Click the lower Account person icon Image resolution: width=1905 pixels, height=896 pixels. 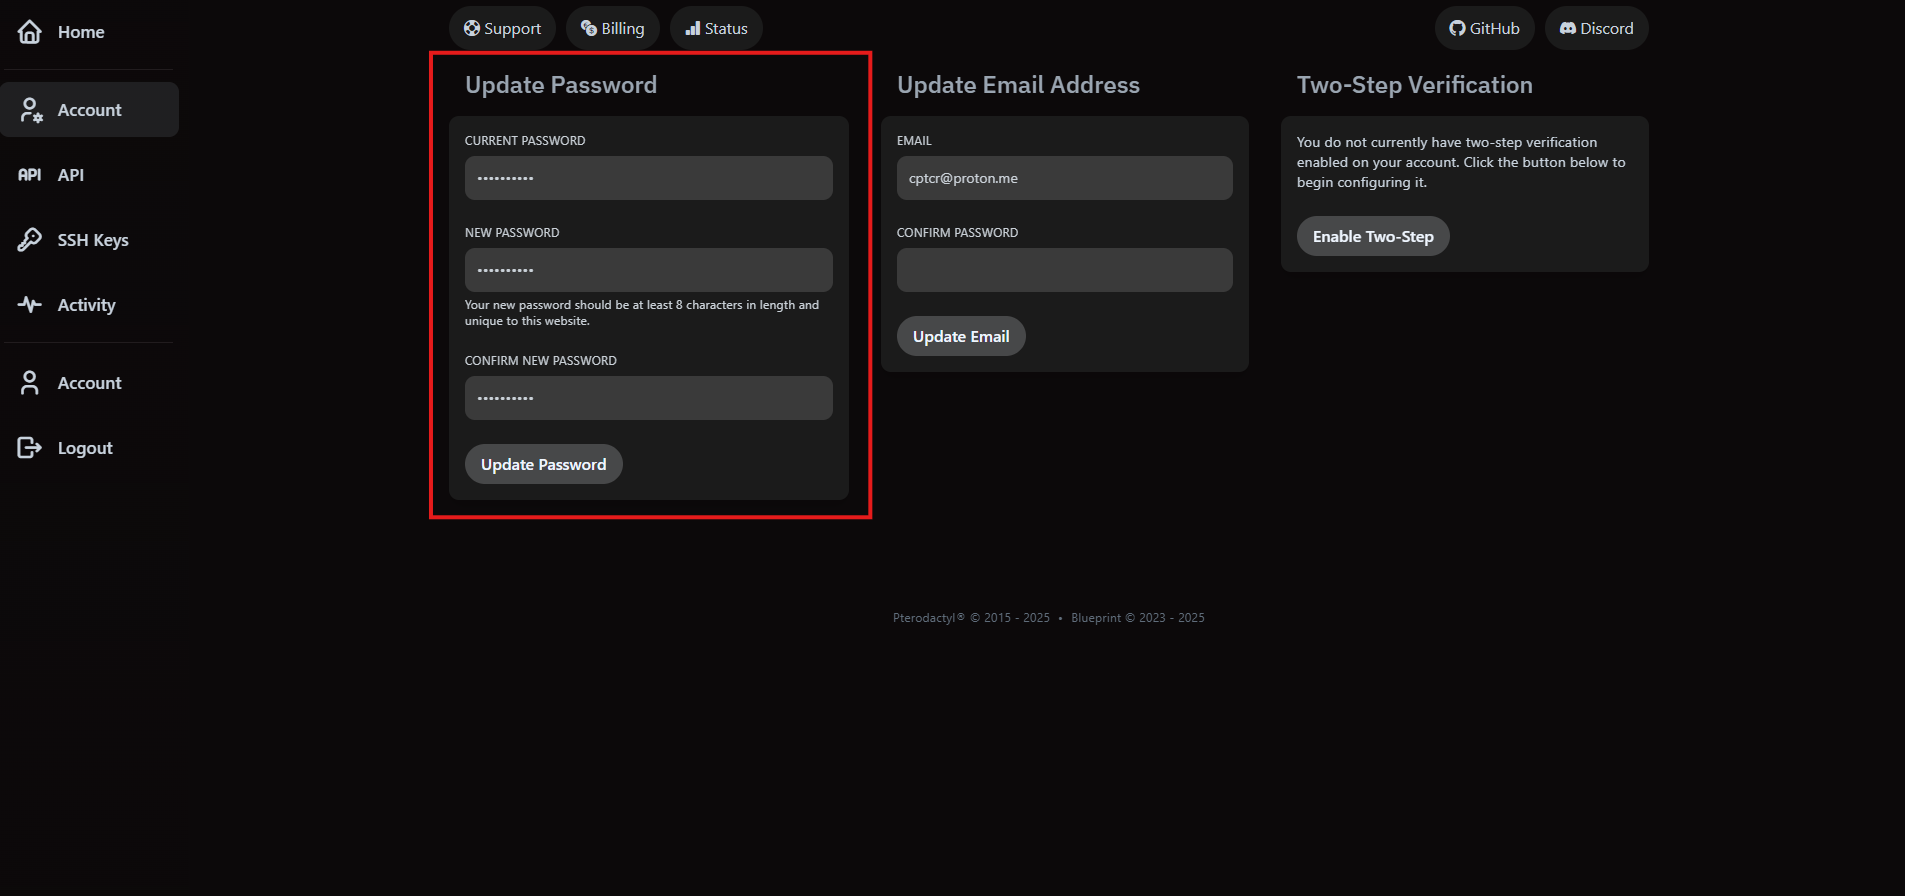tap(30, 383)
